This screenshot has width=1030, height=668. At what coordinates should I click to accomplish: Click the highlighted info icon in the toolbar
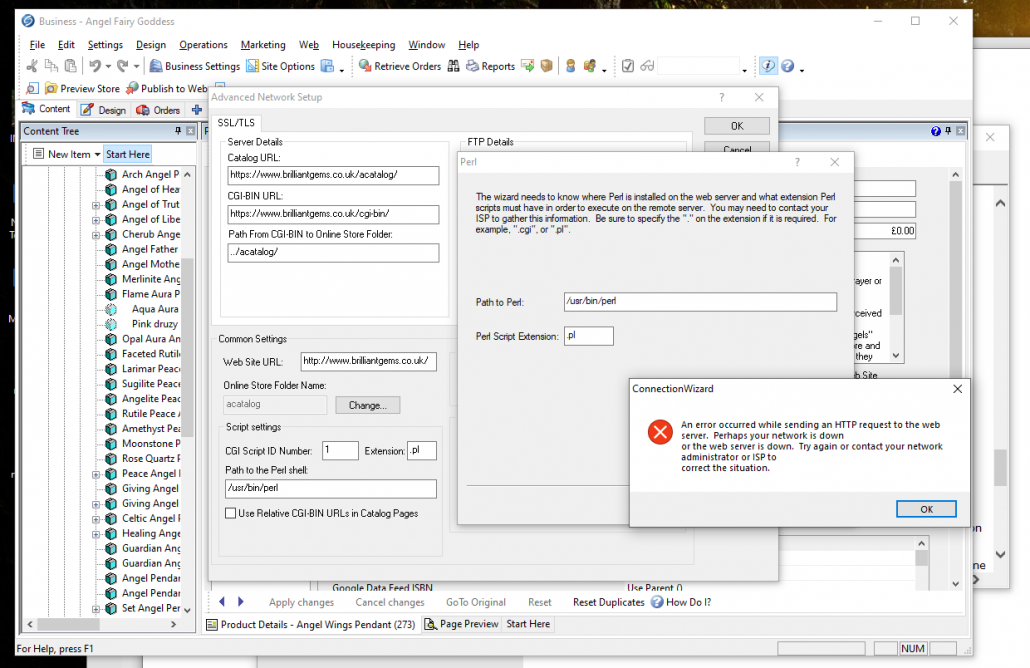[x=768, y=66]
